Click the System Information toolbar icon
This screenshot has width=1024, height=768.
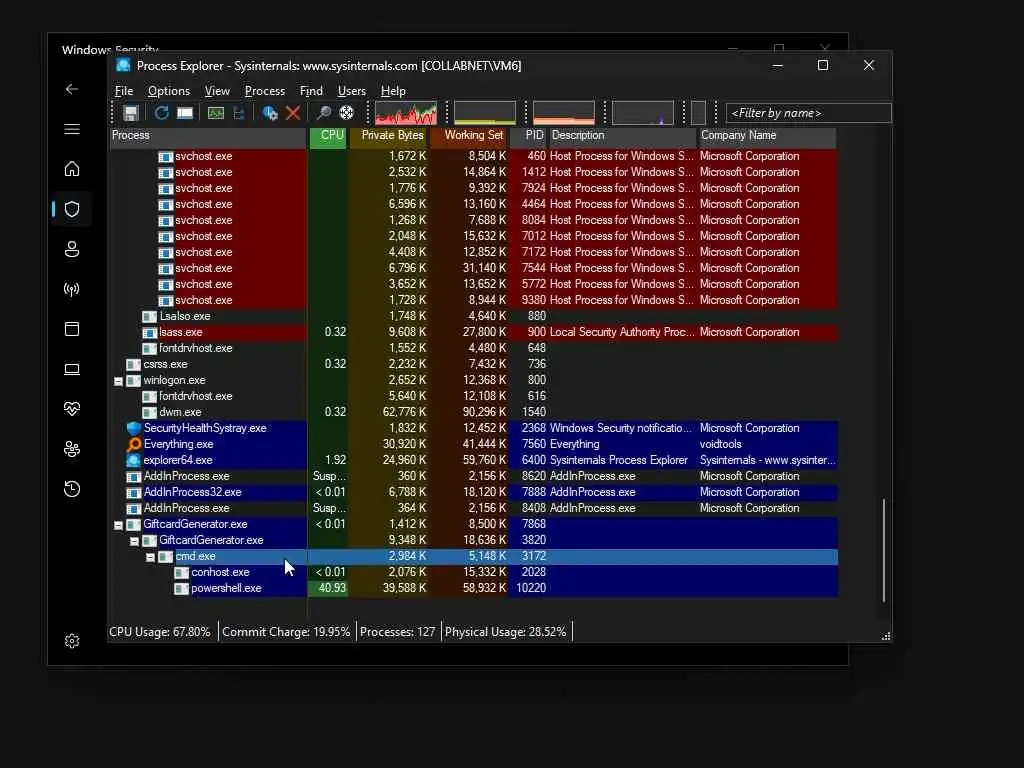(x=216, y=113)
